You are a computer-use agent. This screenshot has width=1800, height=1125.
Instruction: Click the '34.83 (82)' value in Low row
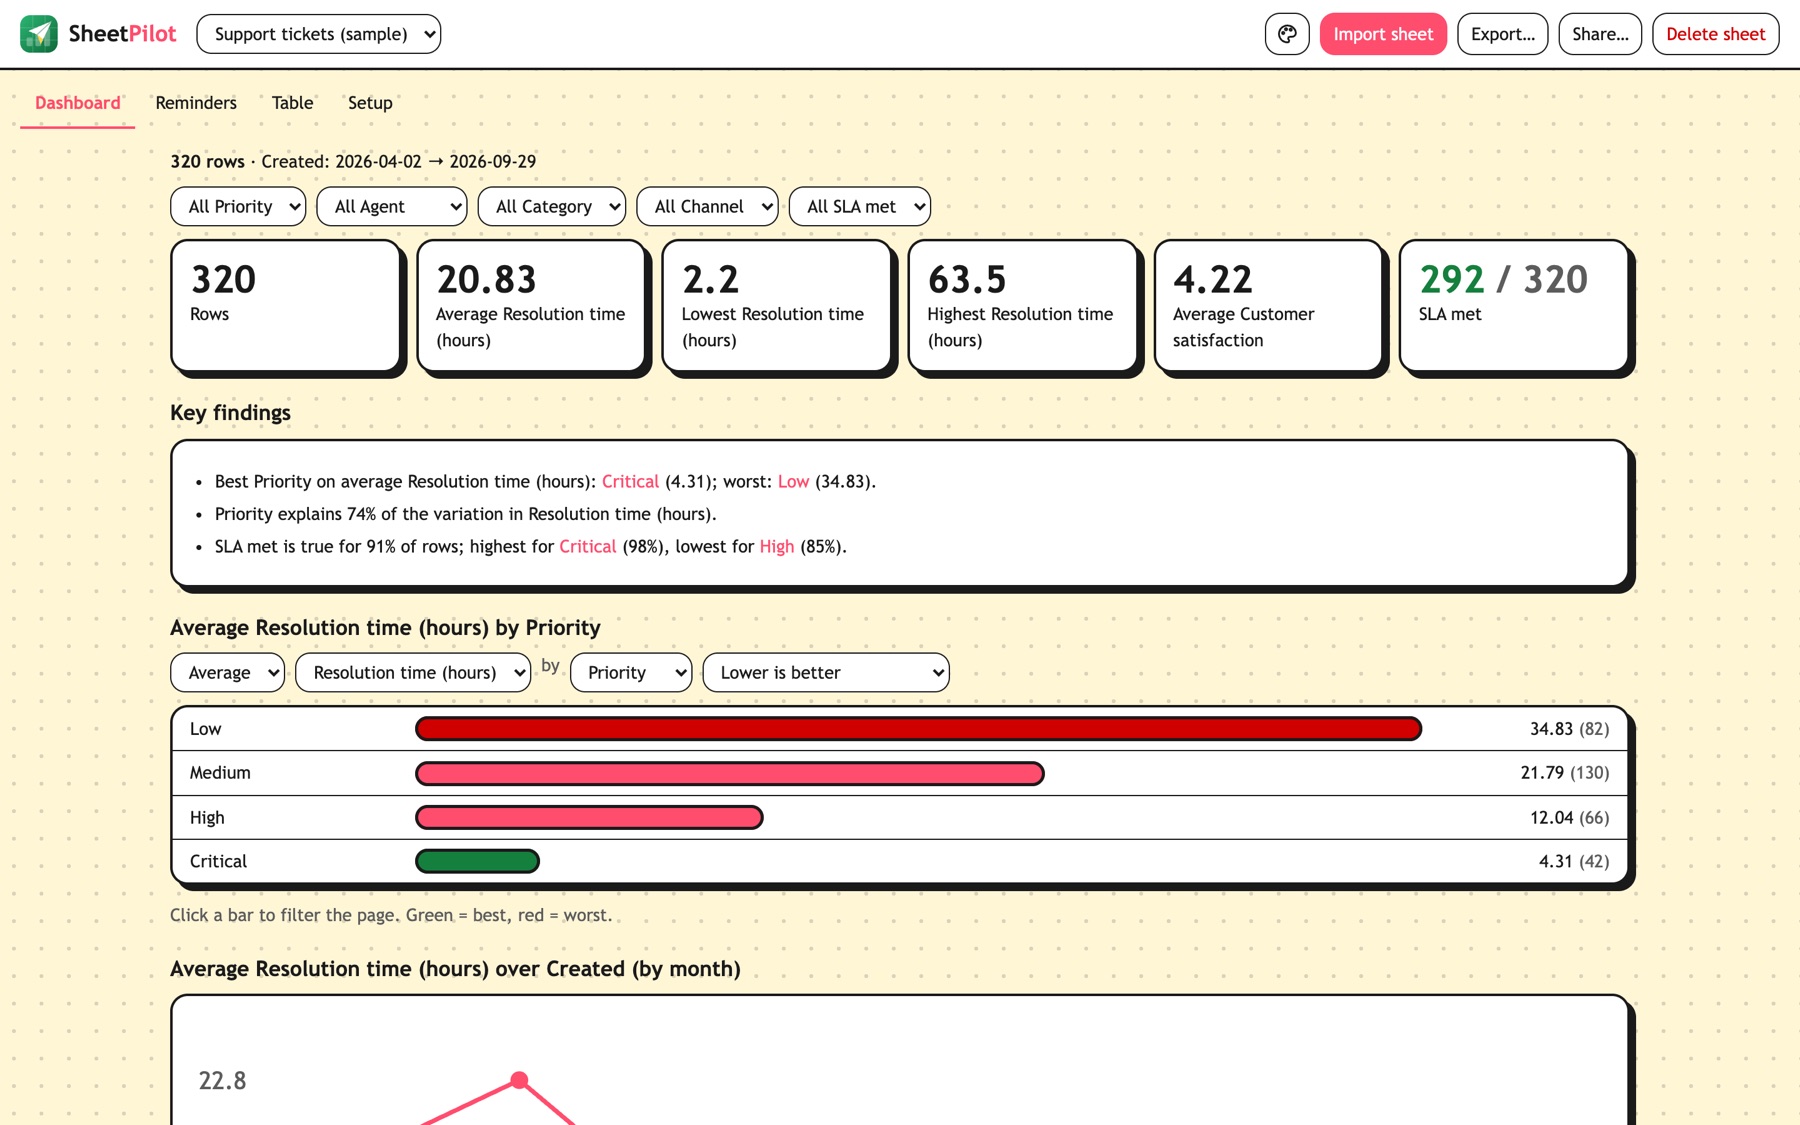point(1569,729)
